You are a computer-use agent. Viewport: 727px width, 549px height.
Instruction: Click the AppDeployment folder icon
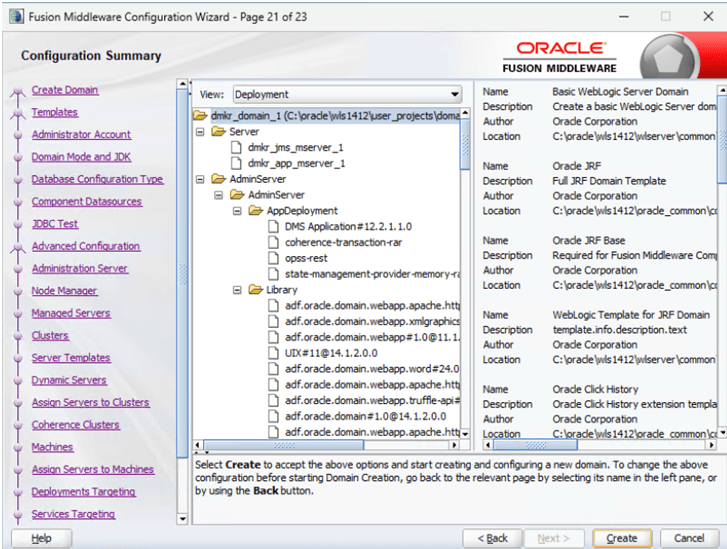point(255,211)
